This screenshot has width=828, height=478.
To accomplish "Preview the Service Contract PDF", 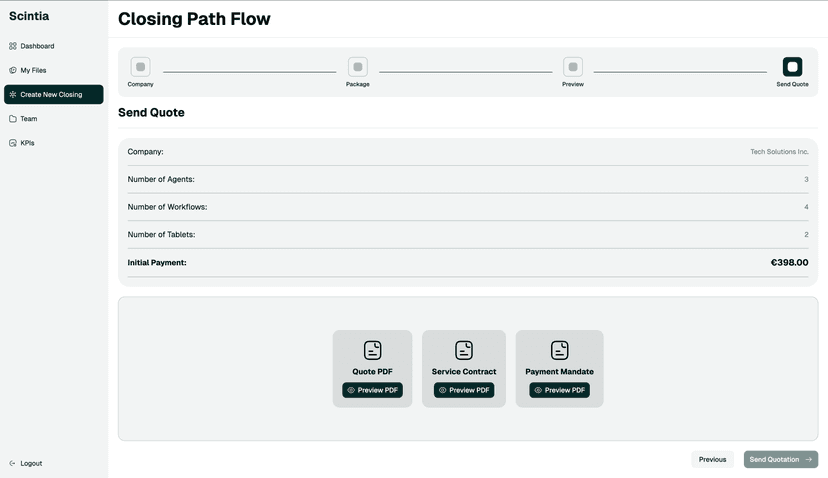I will click(464, 390).
